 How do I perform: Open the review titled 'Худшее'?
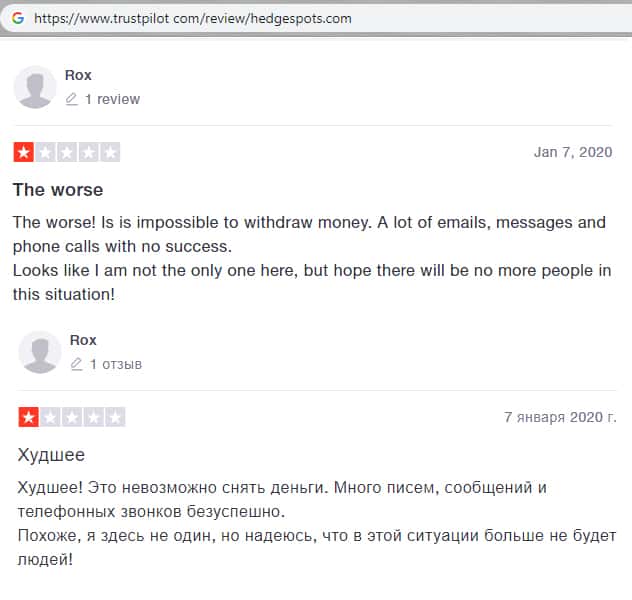(51, 455)
